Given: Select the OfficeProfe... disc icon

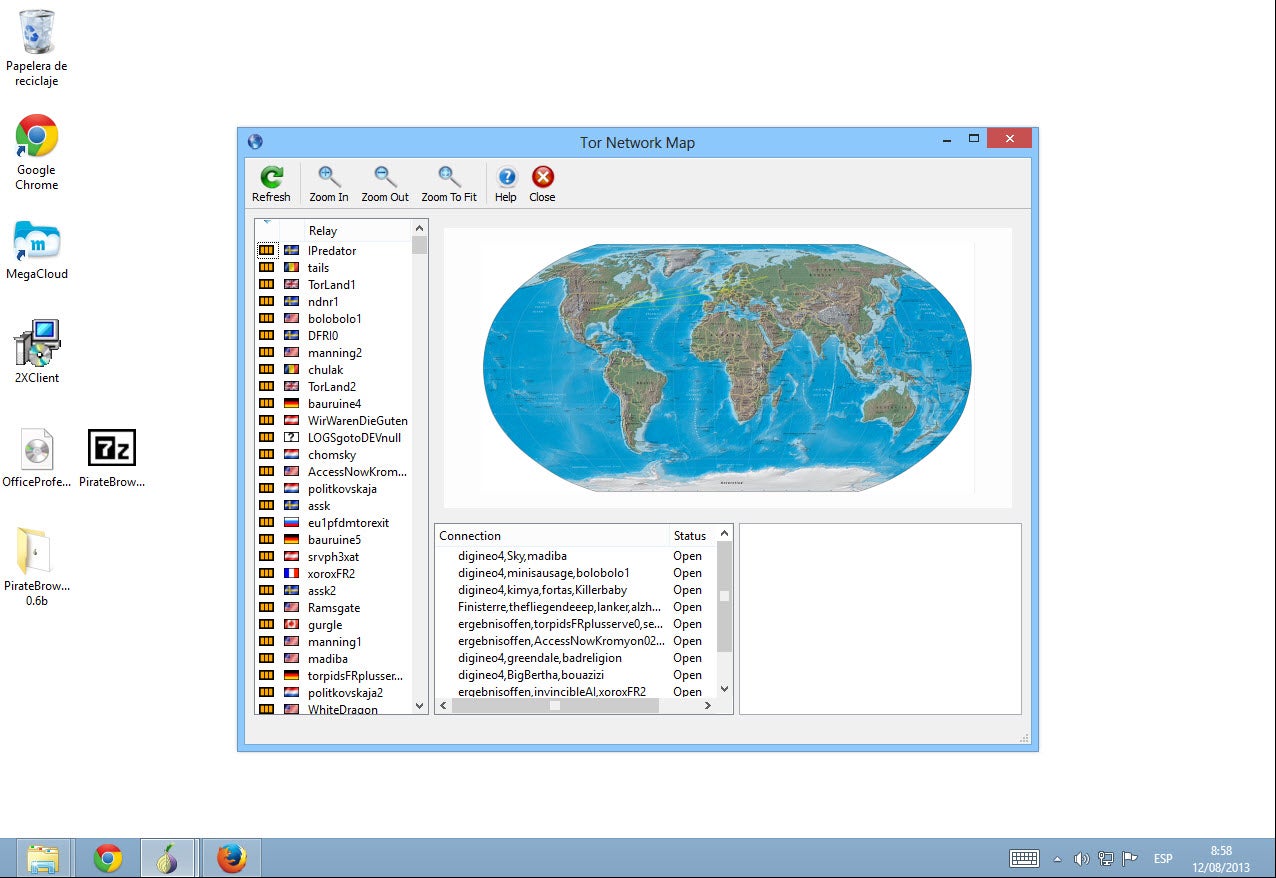Looking at the screenshot, I should 37,450.
